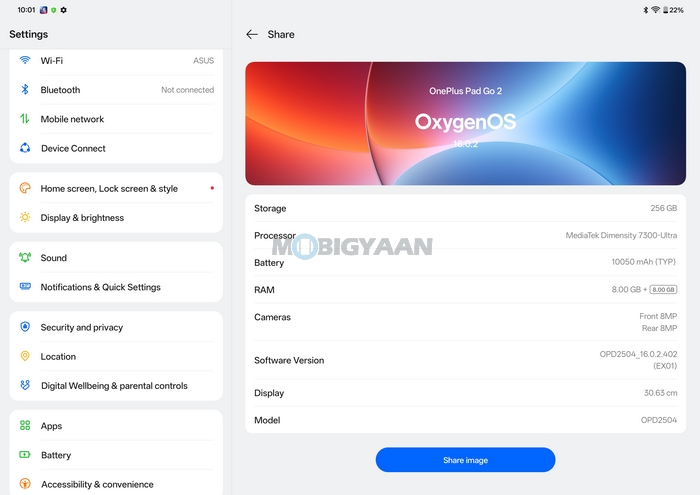
Task: Tap the green shield status bar icon
Action: point(54,10)
